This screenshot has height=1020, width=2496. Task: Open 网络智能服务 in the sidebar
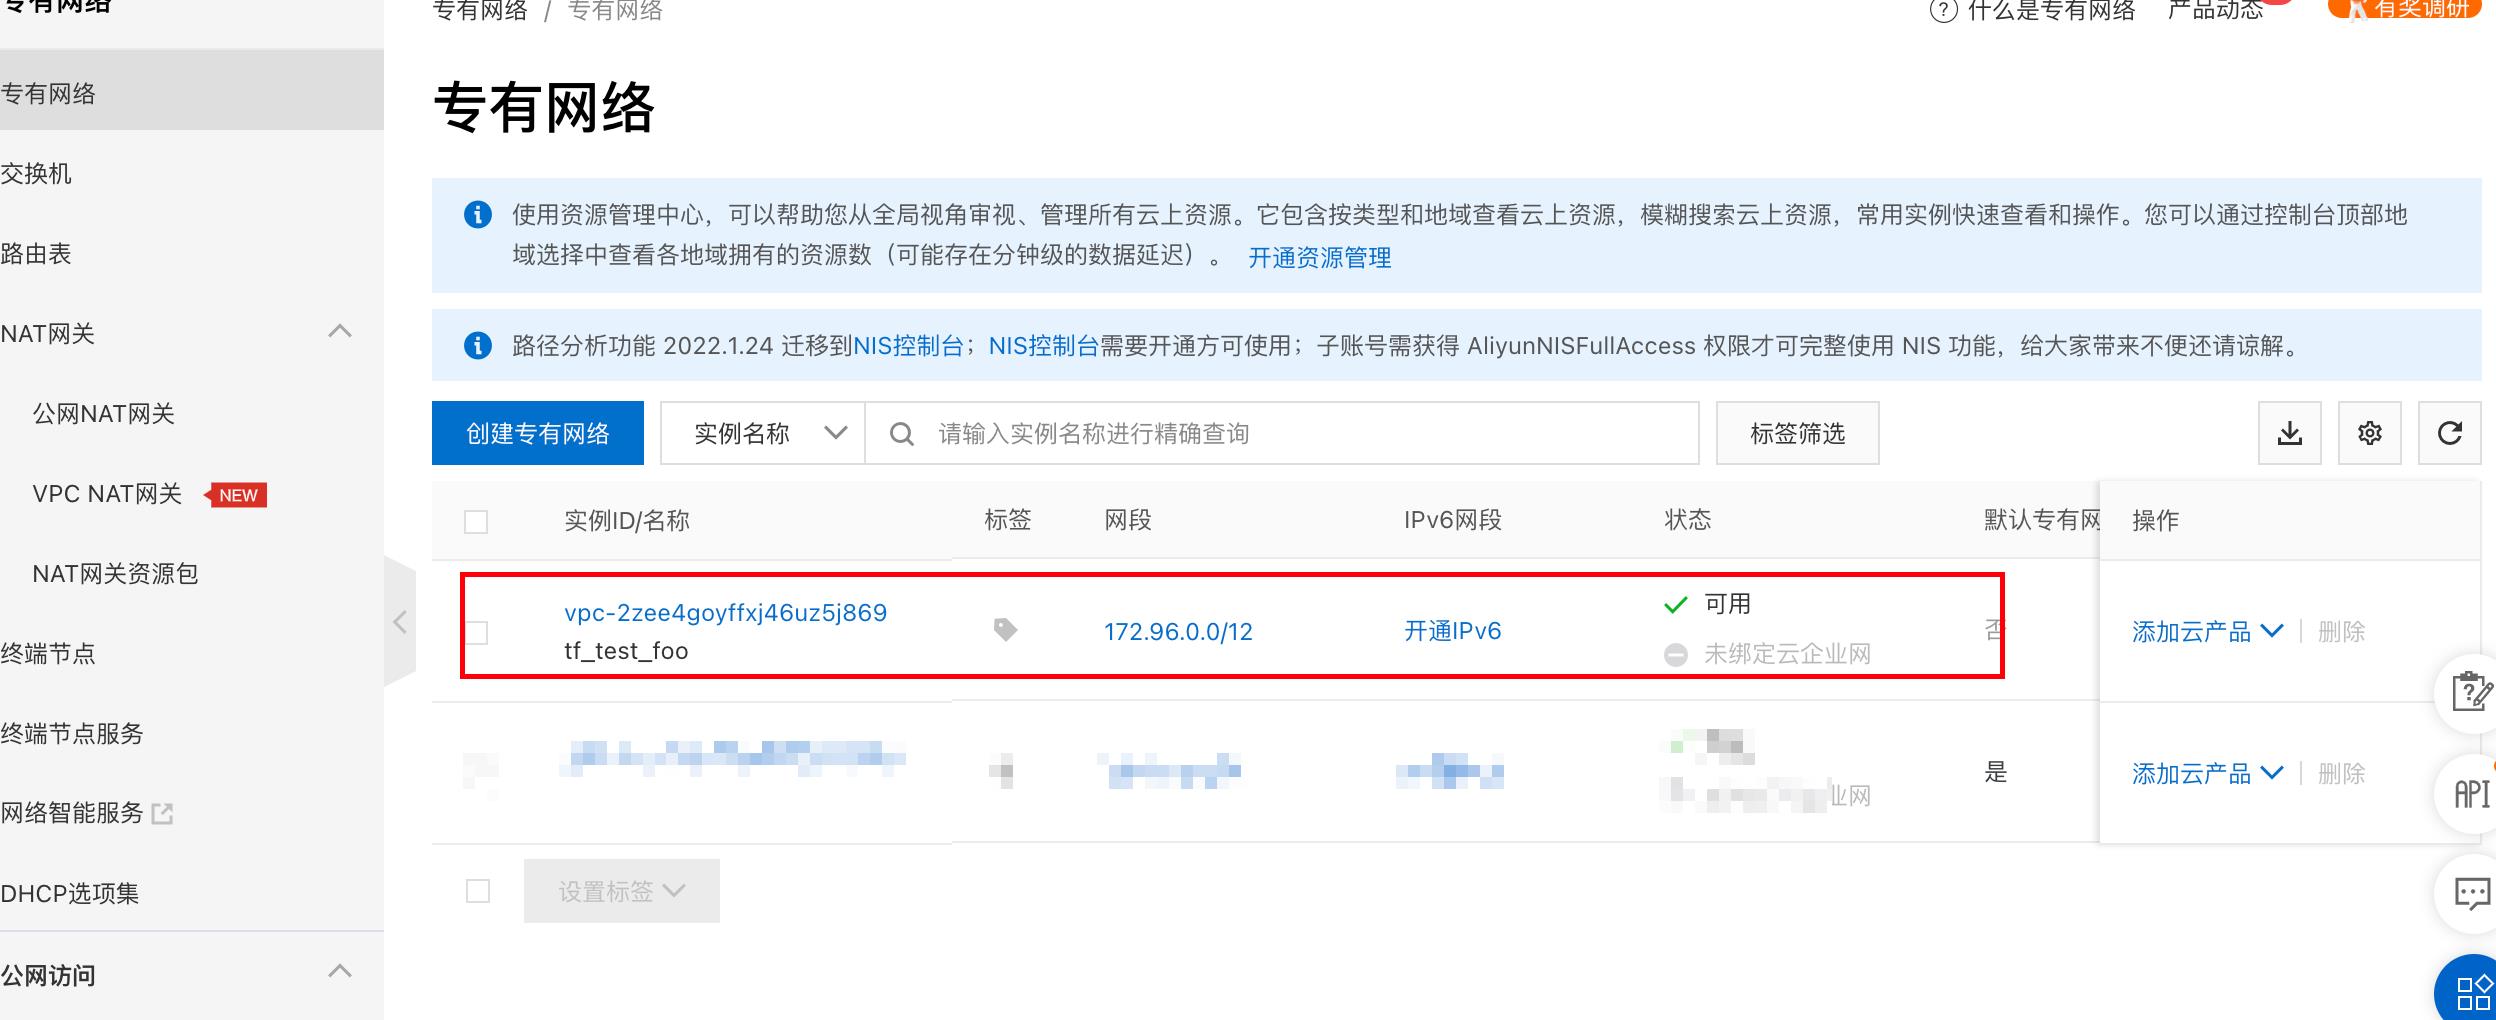(72, 813)
